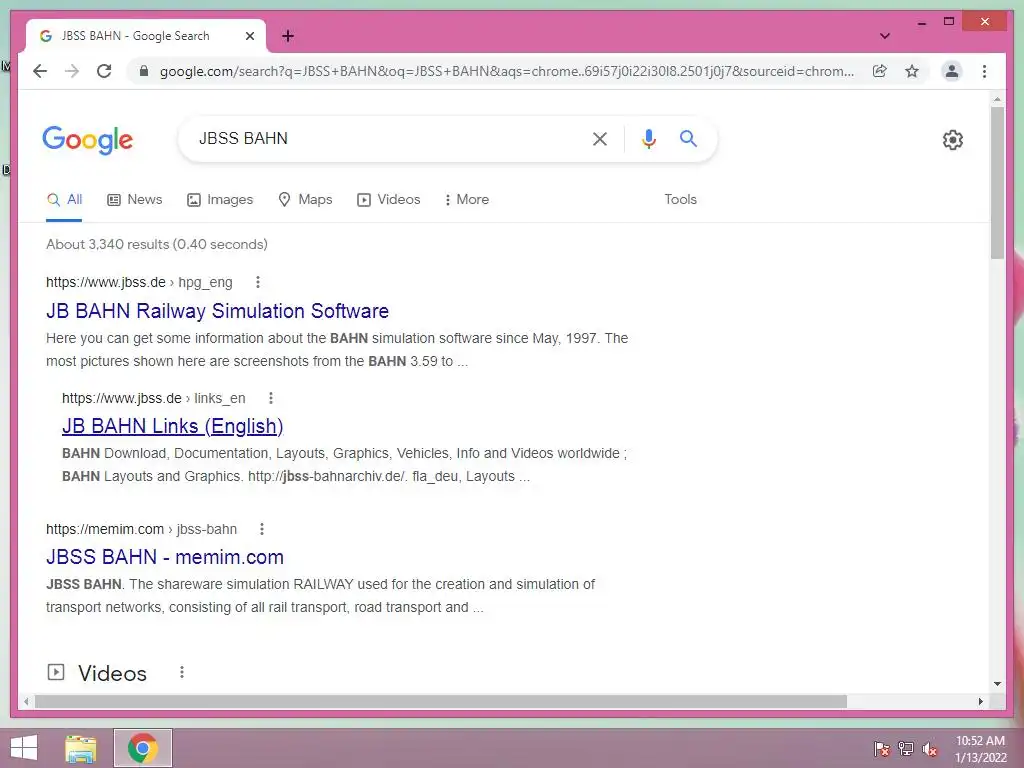Open File Explorer from the taskbar

[81, 748]
